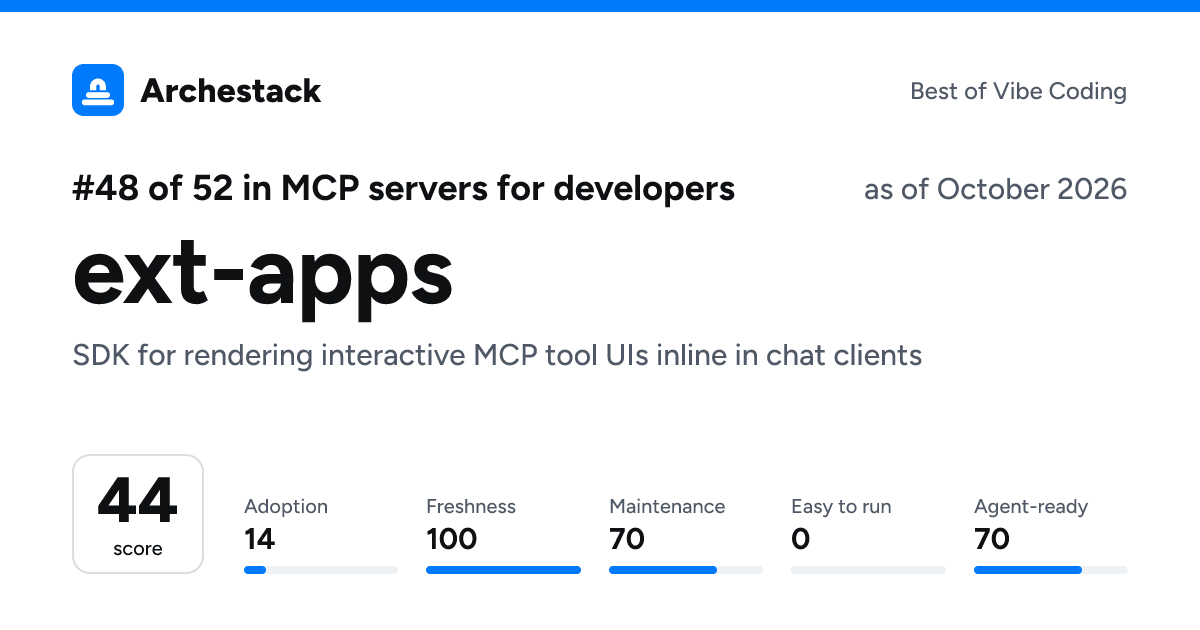
Task: Click the Maintenance progress bar
Action: pyautogui.click(x=686, y=570)
